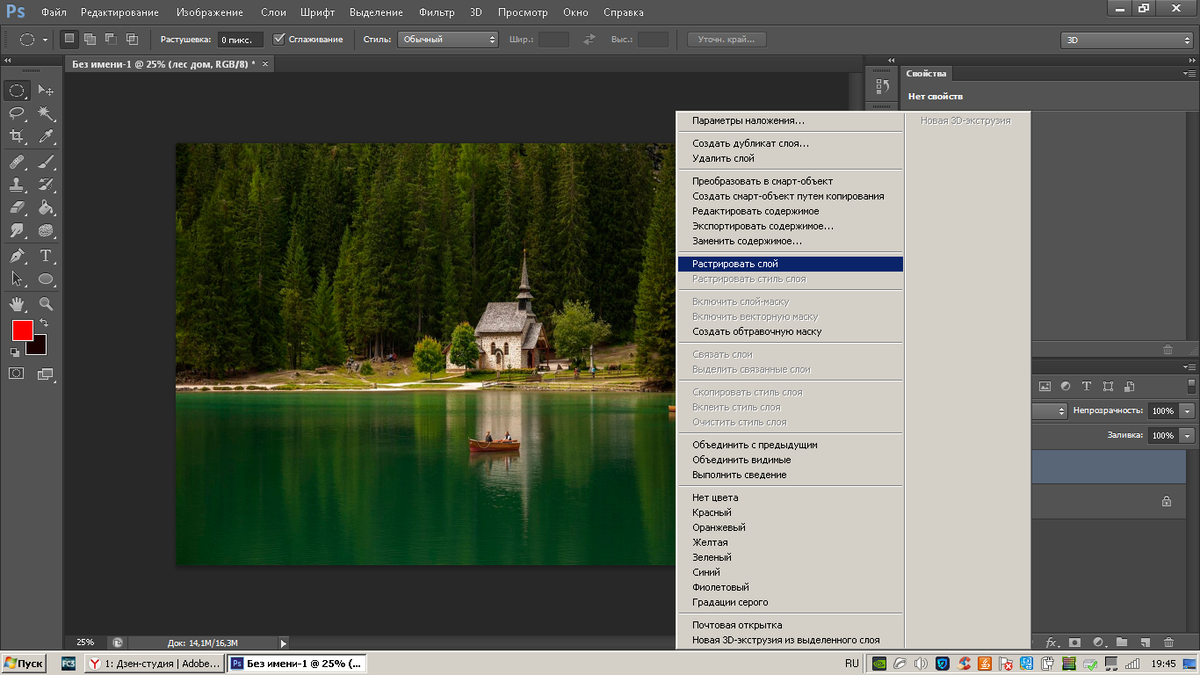Open the blend mode dropdown
Screen dimensions: 1200x675
[x=1049, y=411]
